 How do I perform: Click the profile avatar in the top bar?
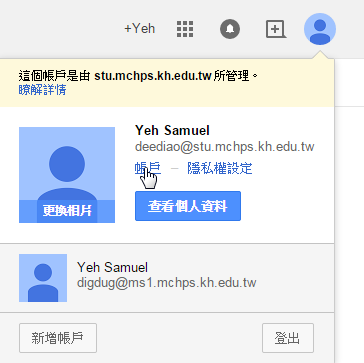coord(320,29)
